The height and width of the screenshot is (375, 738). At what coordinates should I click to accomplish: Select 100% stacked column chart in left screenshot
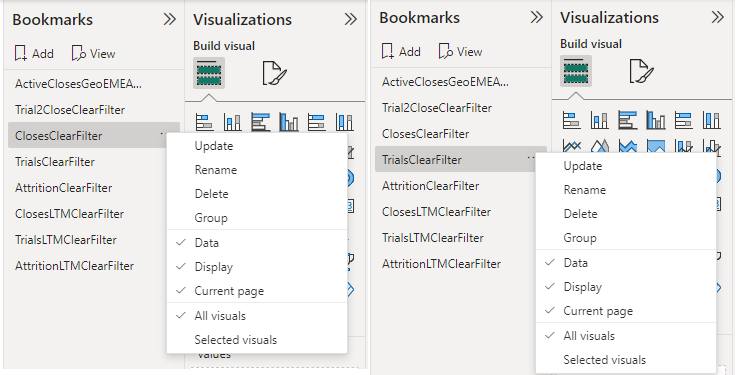click(345, 122)
